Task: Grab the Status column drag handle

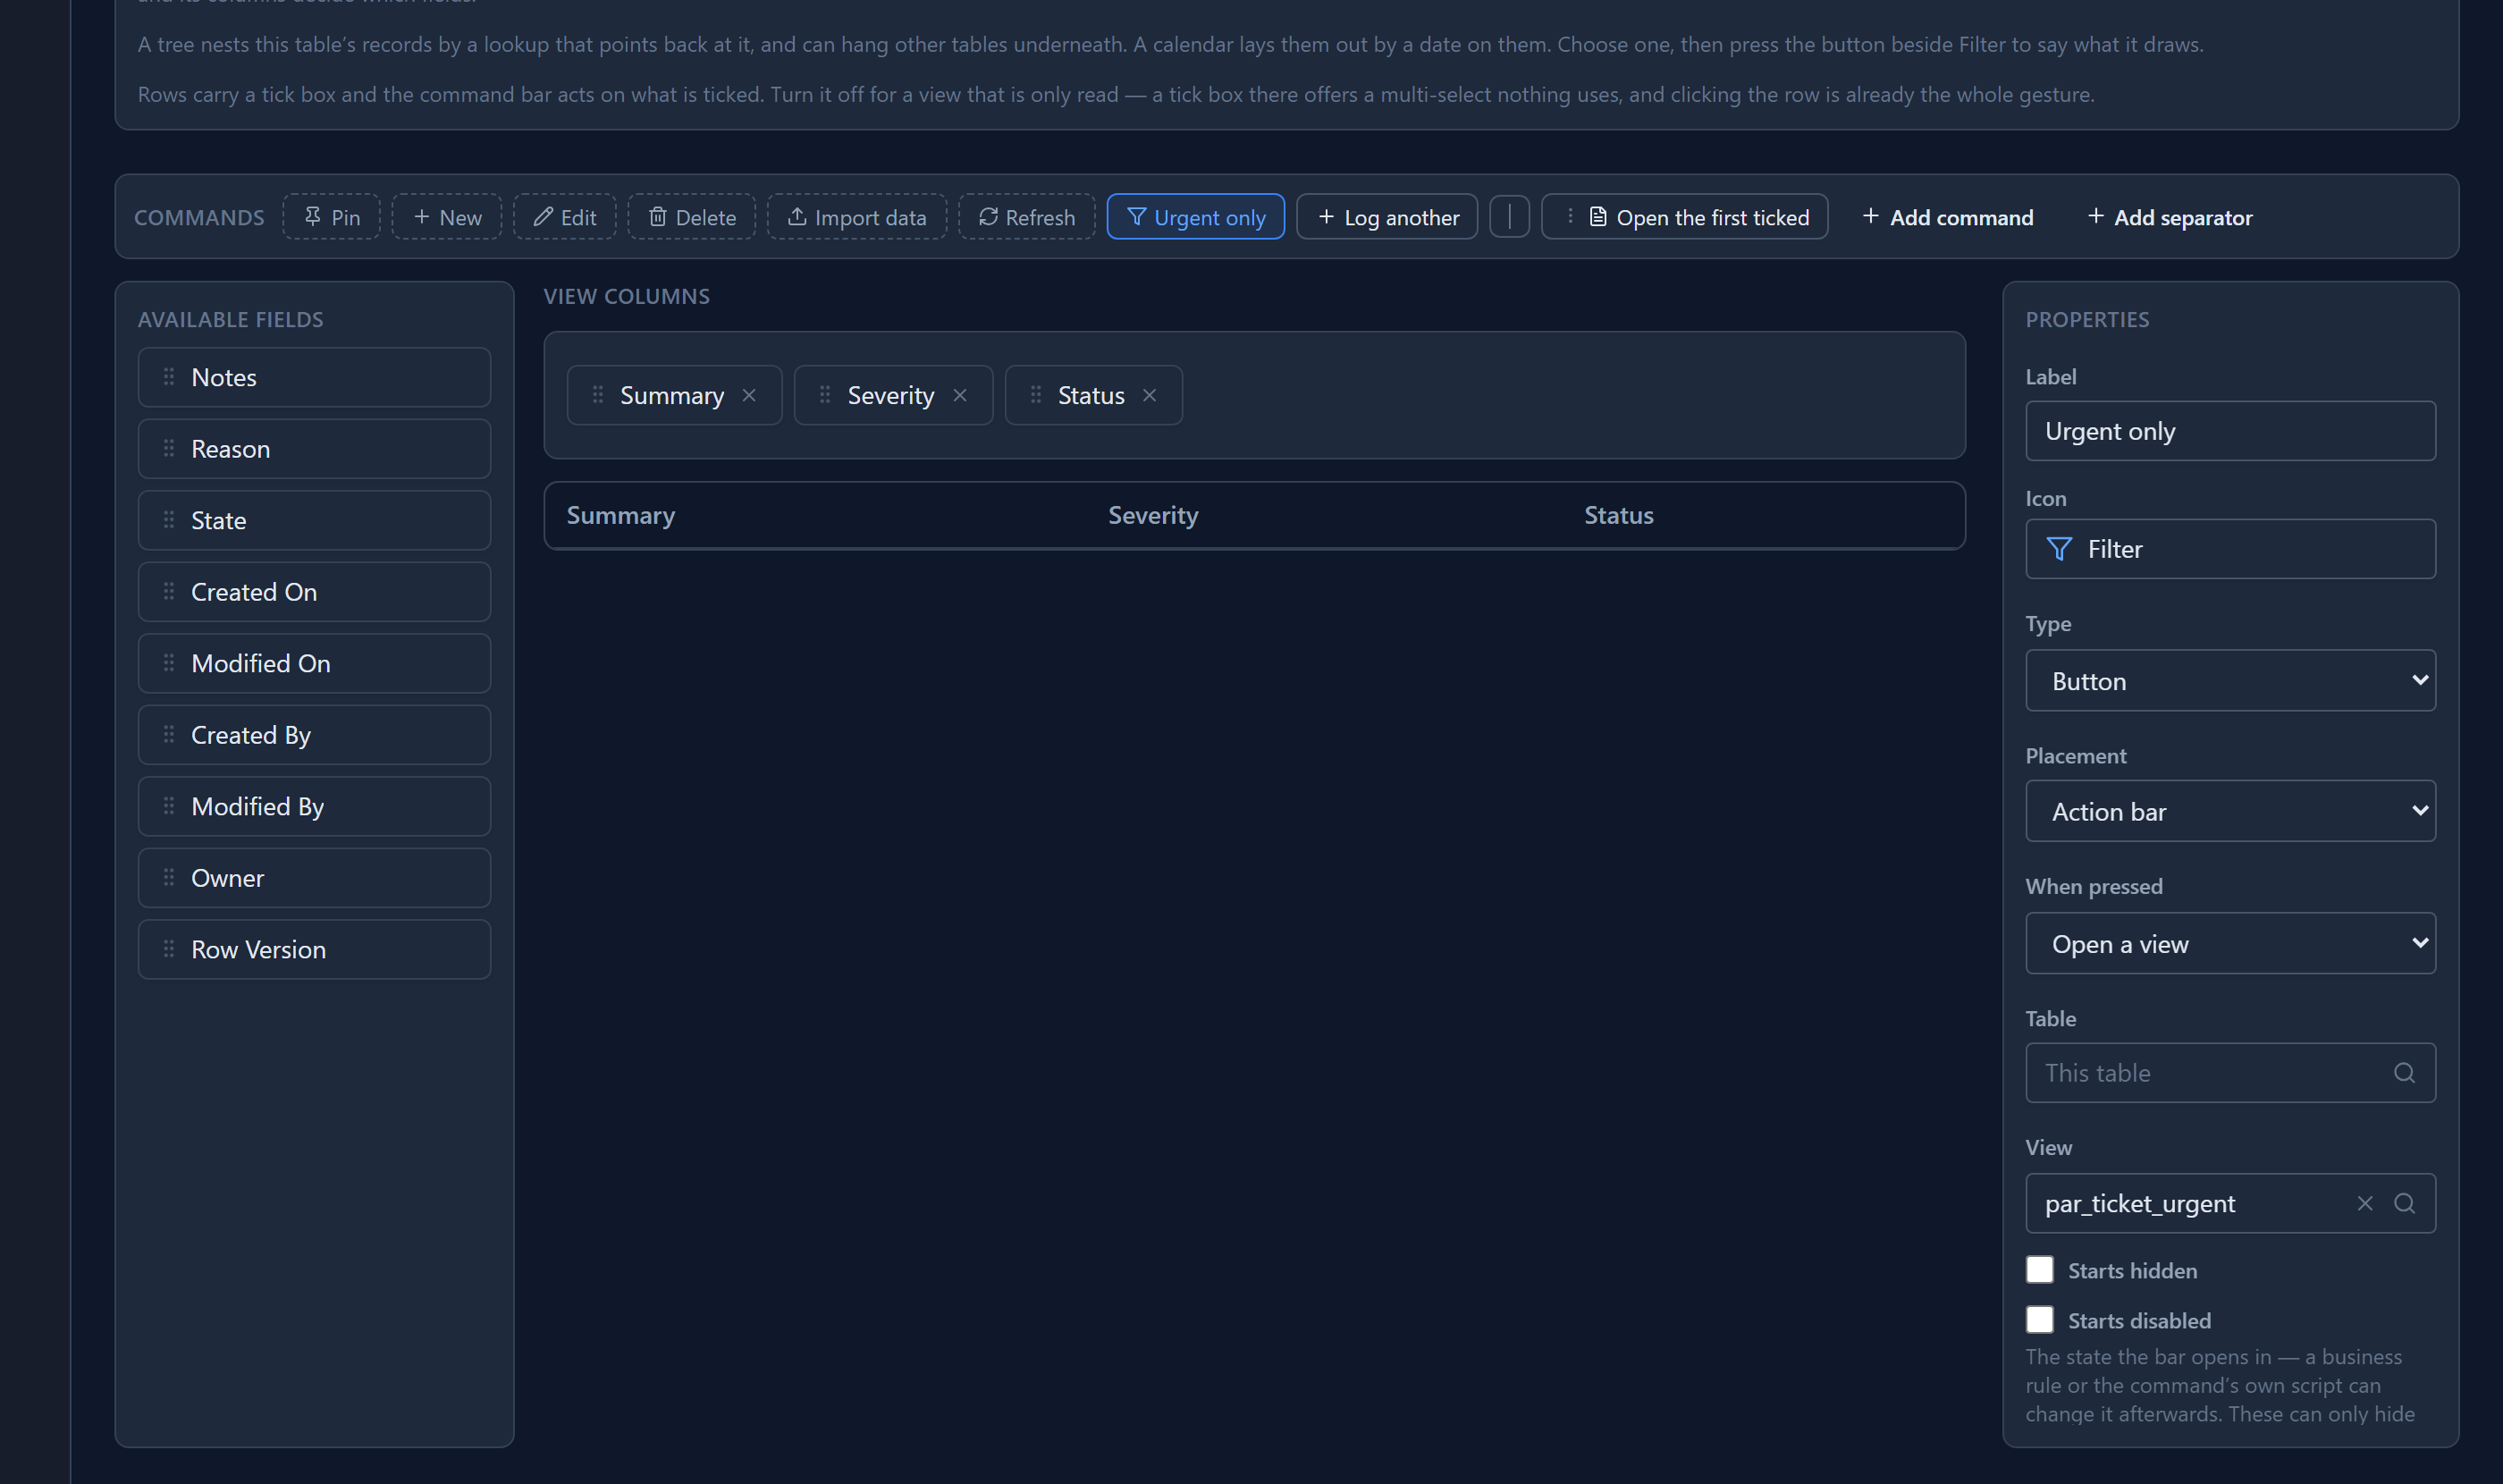Action: click(x=1035, y=395)
